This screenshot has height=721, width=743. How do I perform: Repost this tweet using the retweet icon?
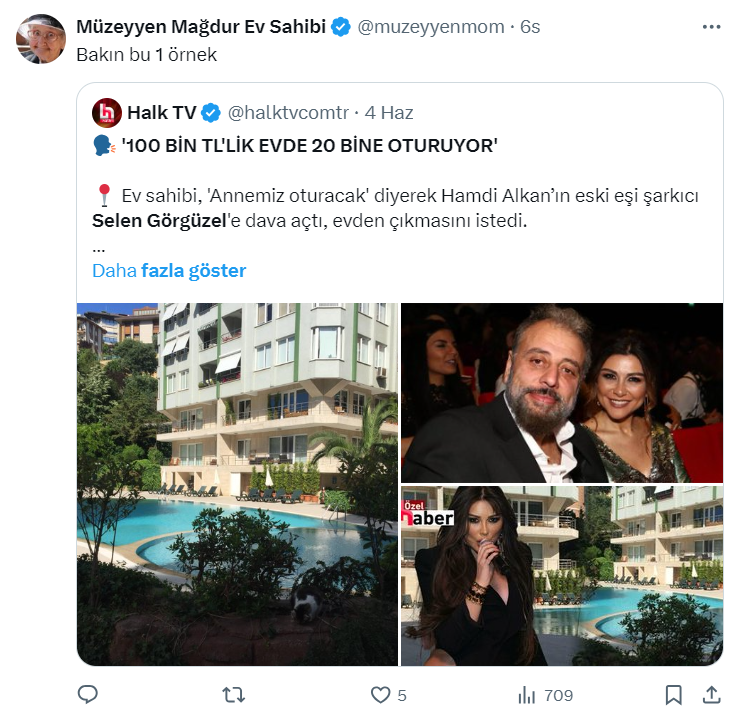click(x=233, y=694)
